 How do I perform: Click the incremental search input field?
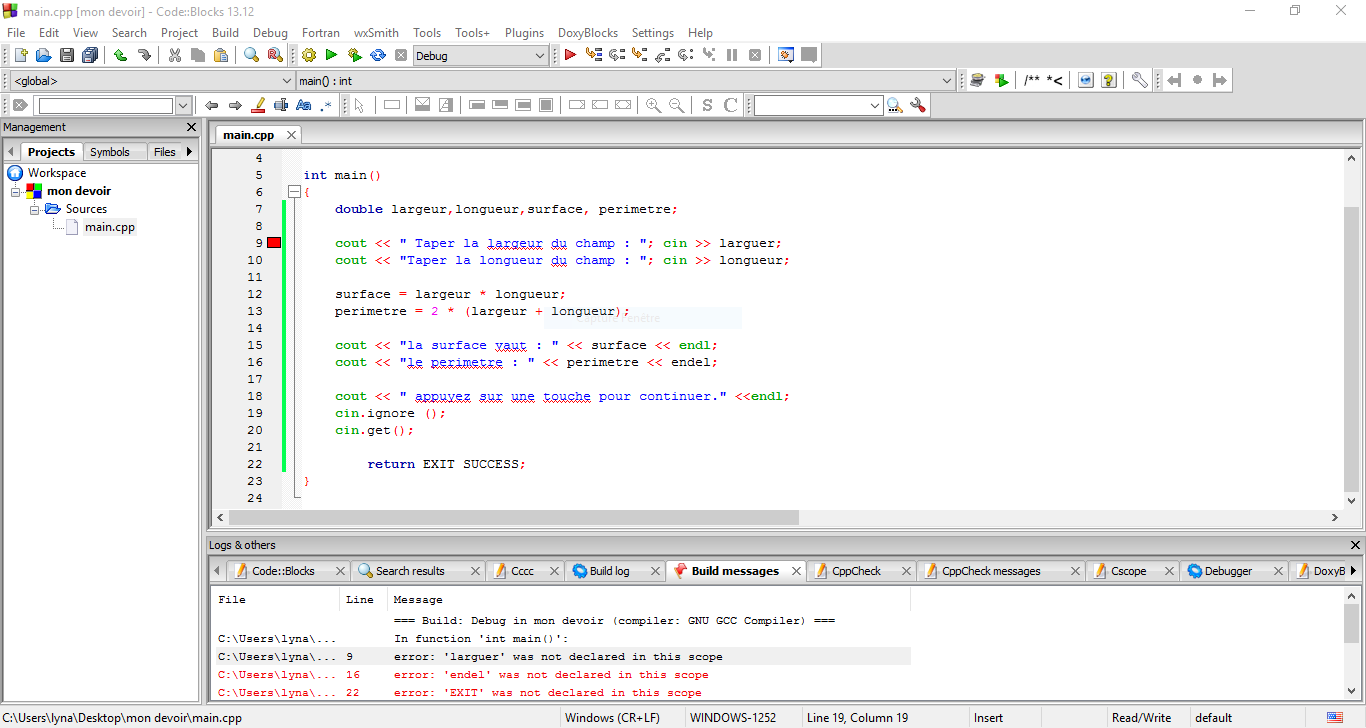coord(106,105)
